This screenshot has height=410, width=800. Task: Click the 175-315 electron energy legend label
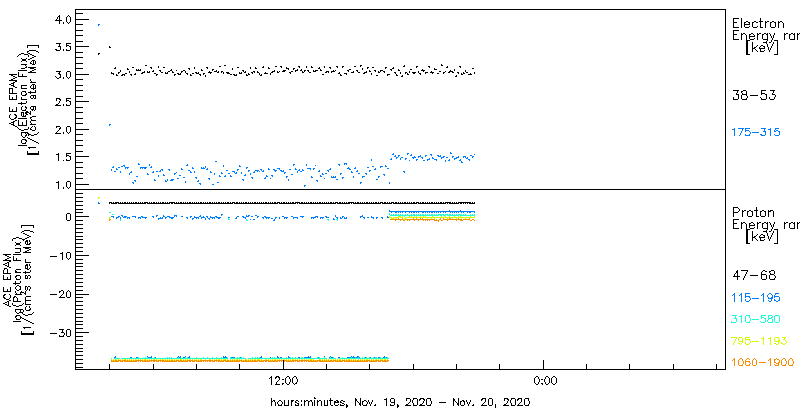[756, 133]
